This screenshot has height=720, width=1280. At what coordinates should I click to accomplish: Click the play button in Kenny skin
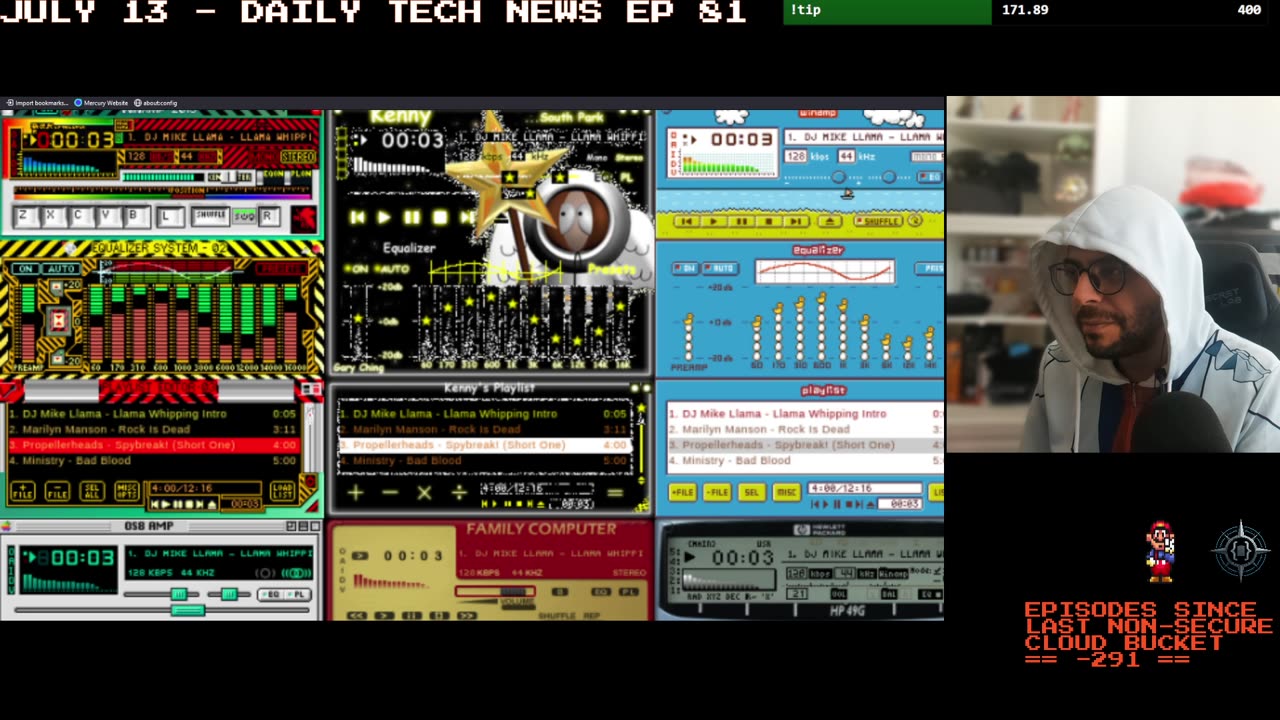385,217
